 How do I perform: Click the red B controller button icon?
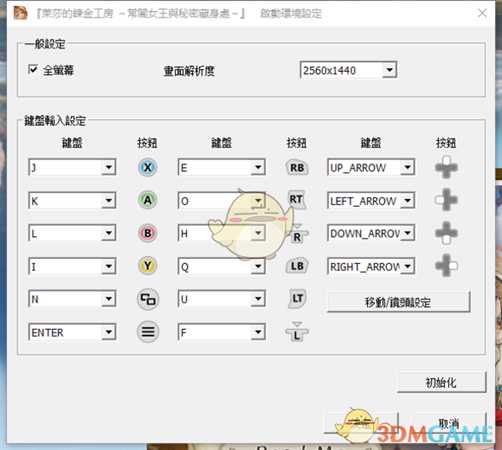point(147,233)
